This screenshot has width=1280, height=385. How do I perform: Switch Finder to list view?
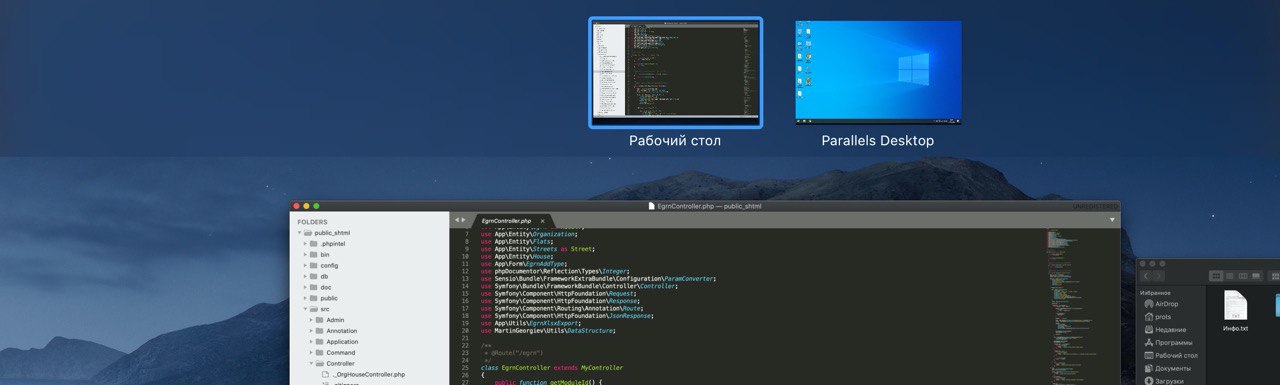click(x=1230, y=275)
